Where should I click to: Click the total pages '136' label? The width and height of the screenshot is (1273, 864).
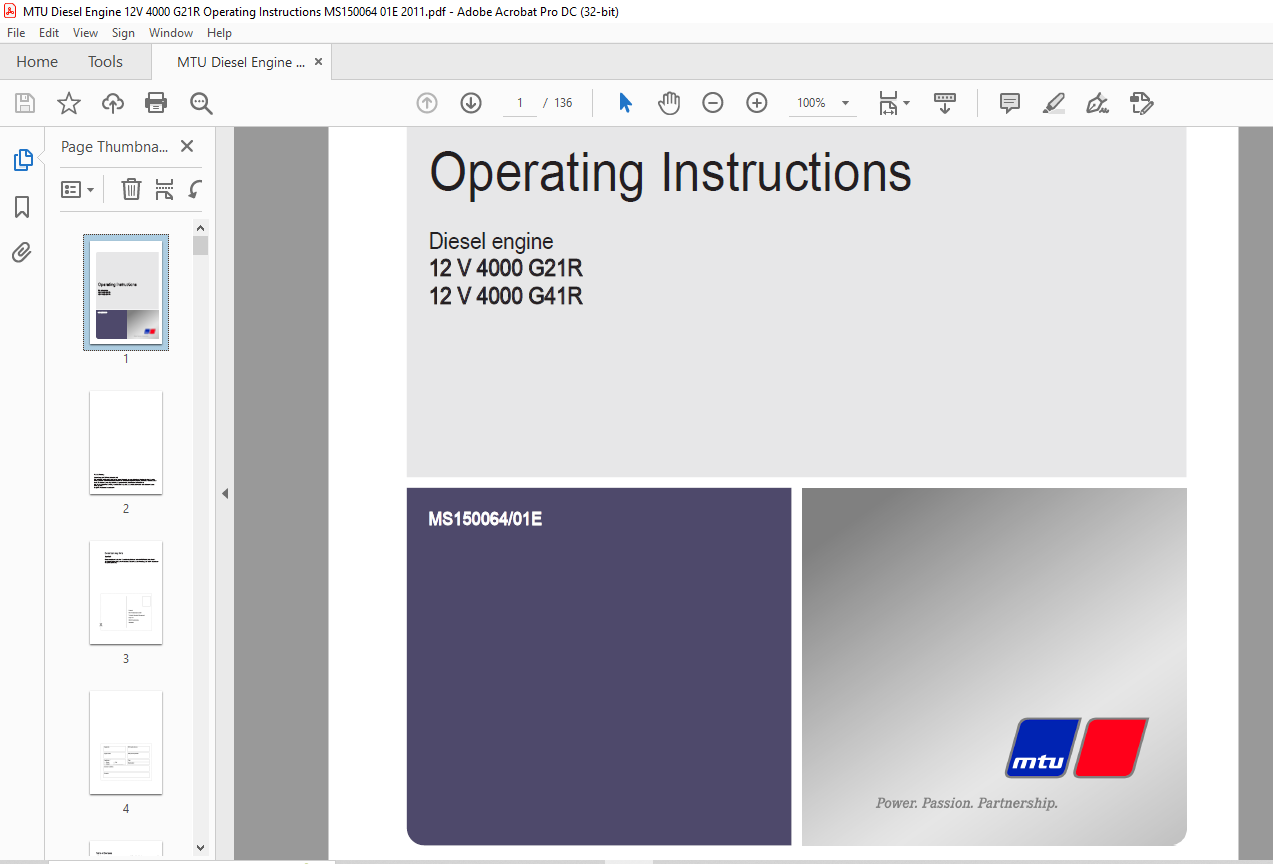point(563,103)
